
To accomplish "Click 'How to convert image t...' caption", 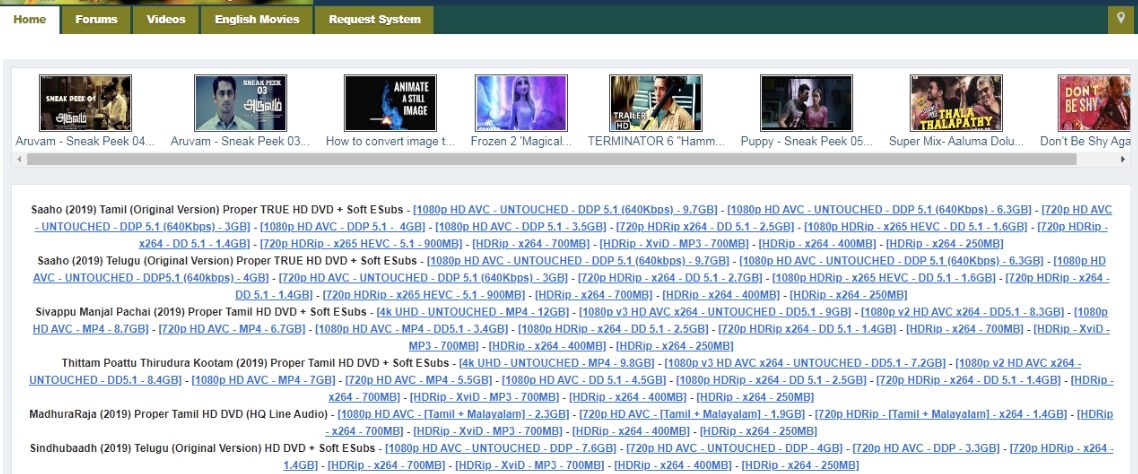I will (x=390, y=142).
